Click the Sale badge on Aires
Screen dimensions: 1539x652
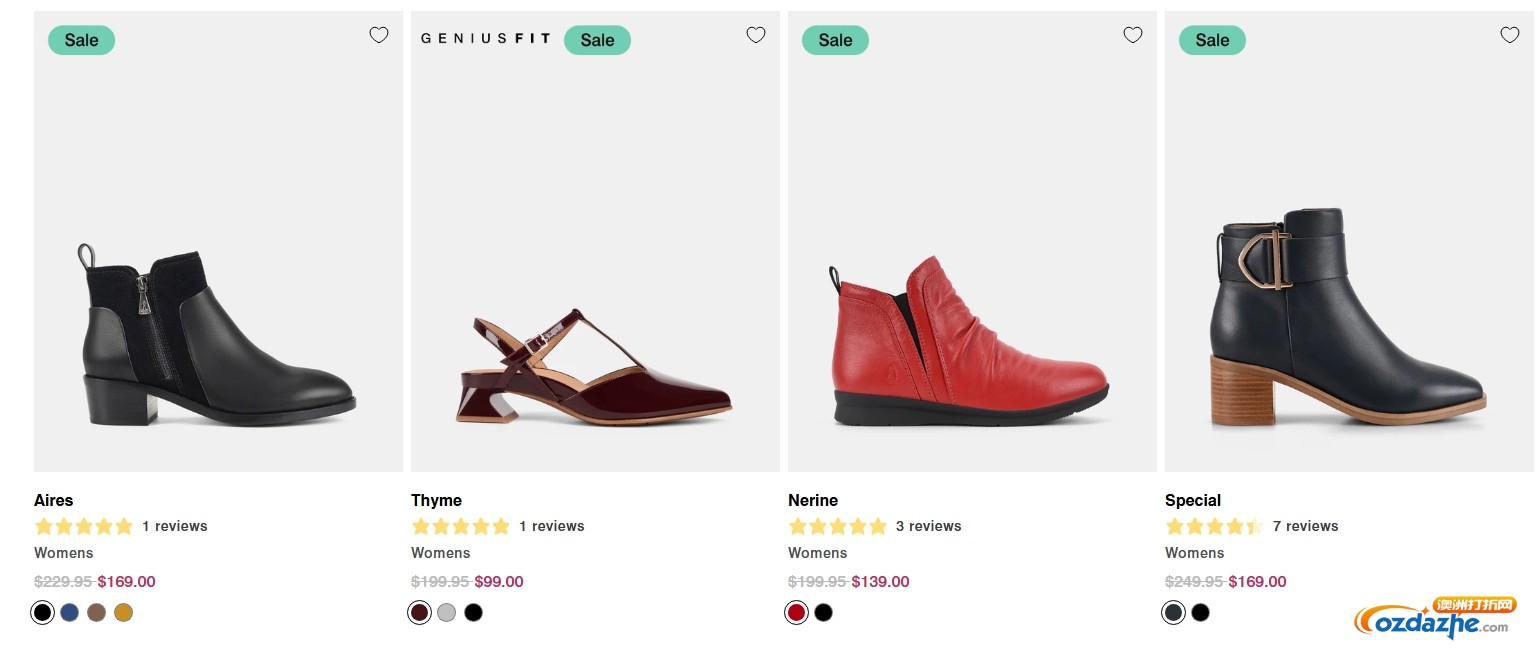click(x=81, y=40)
